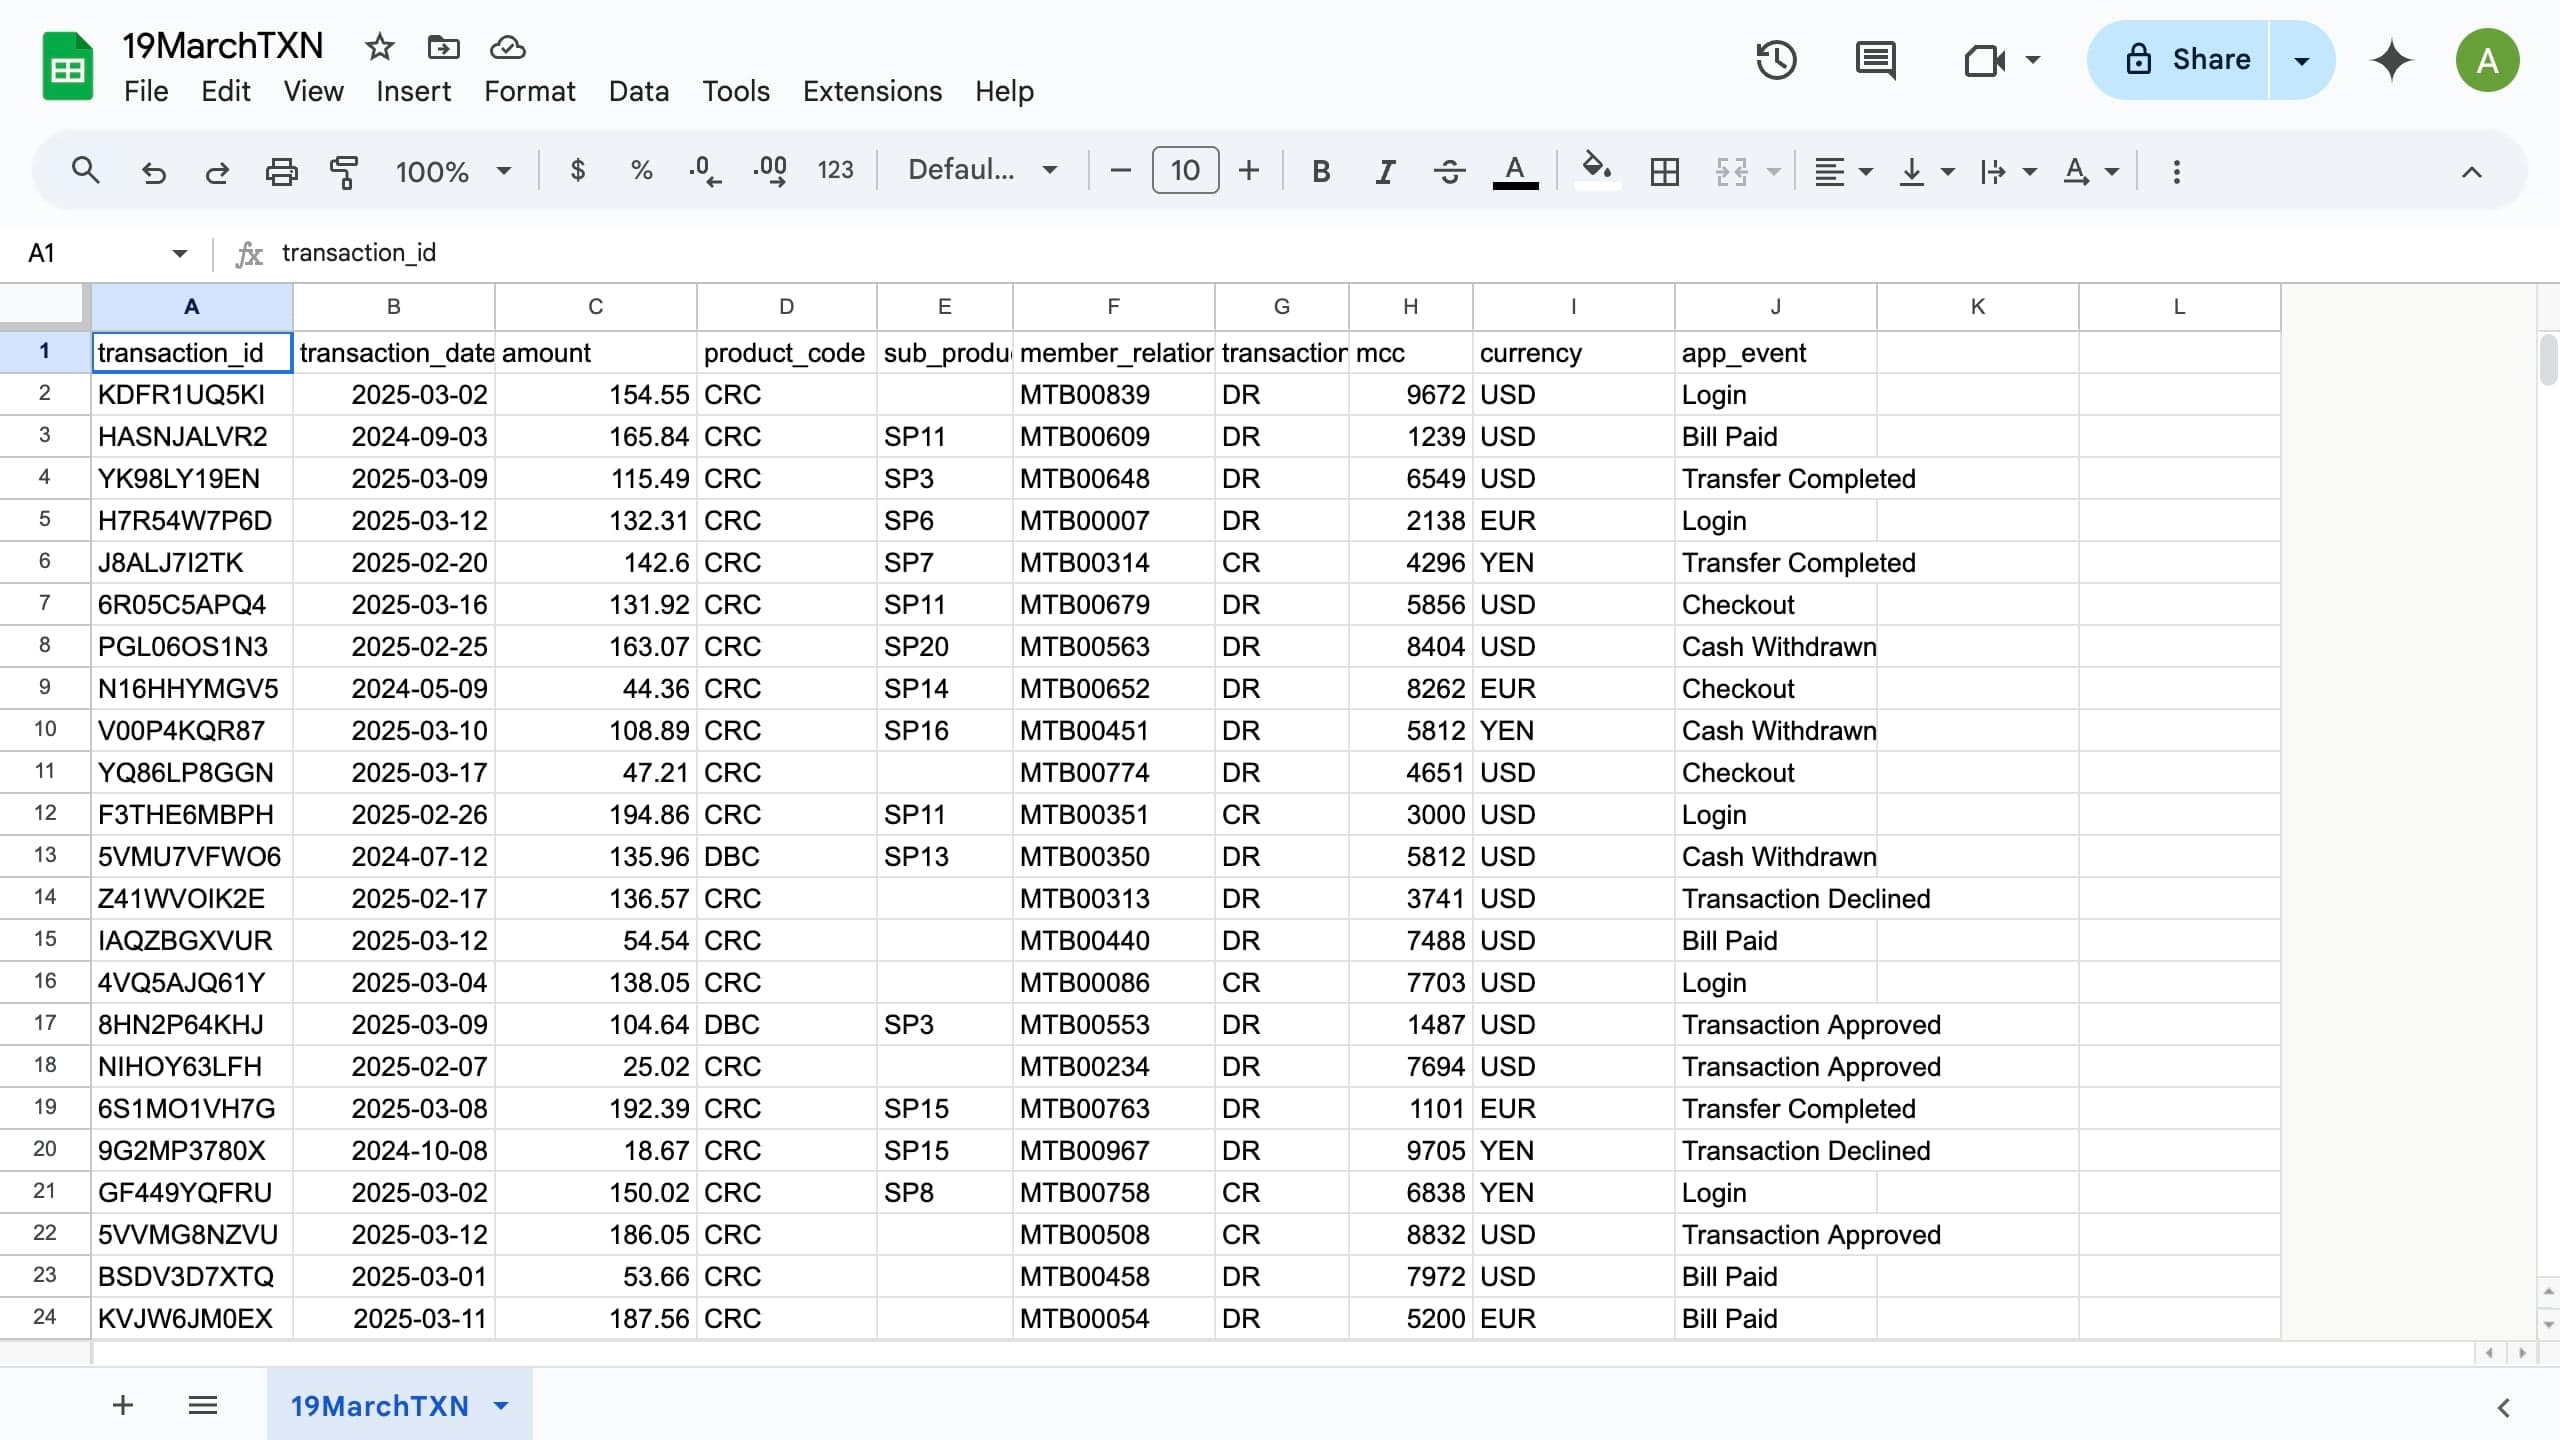Redo the last action
Image resolution: width=2560 pixels, height=1440 pixels.
click(x=217, y=172)
